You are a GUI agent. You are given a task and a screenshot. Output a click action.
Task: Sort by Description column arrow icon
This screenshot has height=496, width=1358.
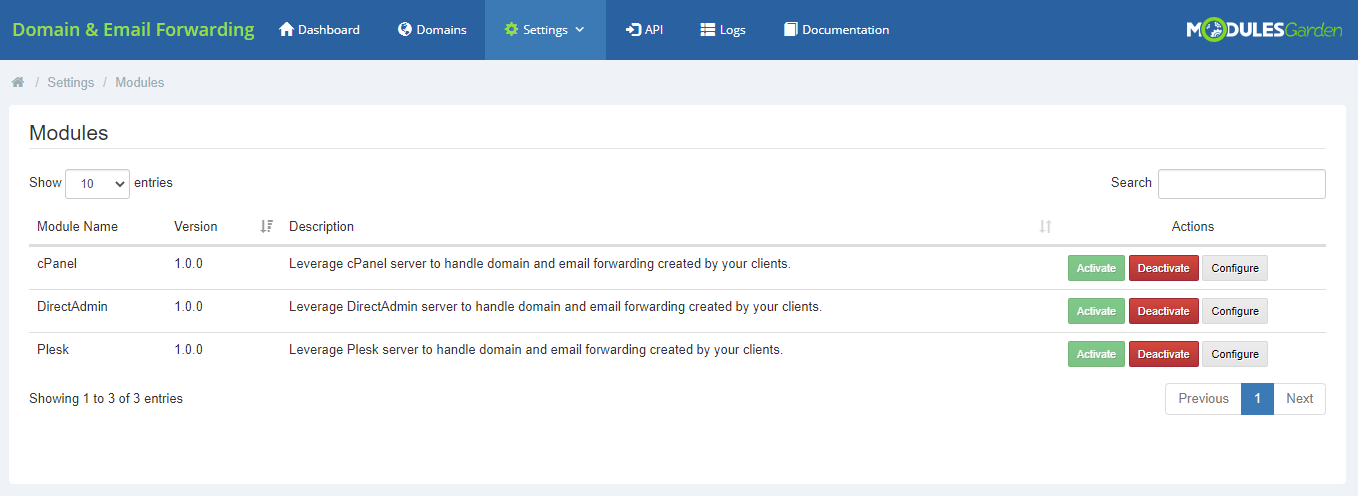[x=1045, y=227]
